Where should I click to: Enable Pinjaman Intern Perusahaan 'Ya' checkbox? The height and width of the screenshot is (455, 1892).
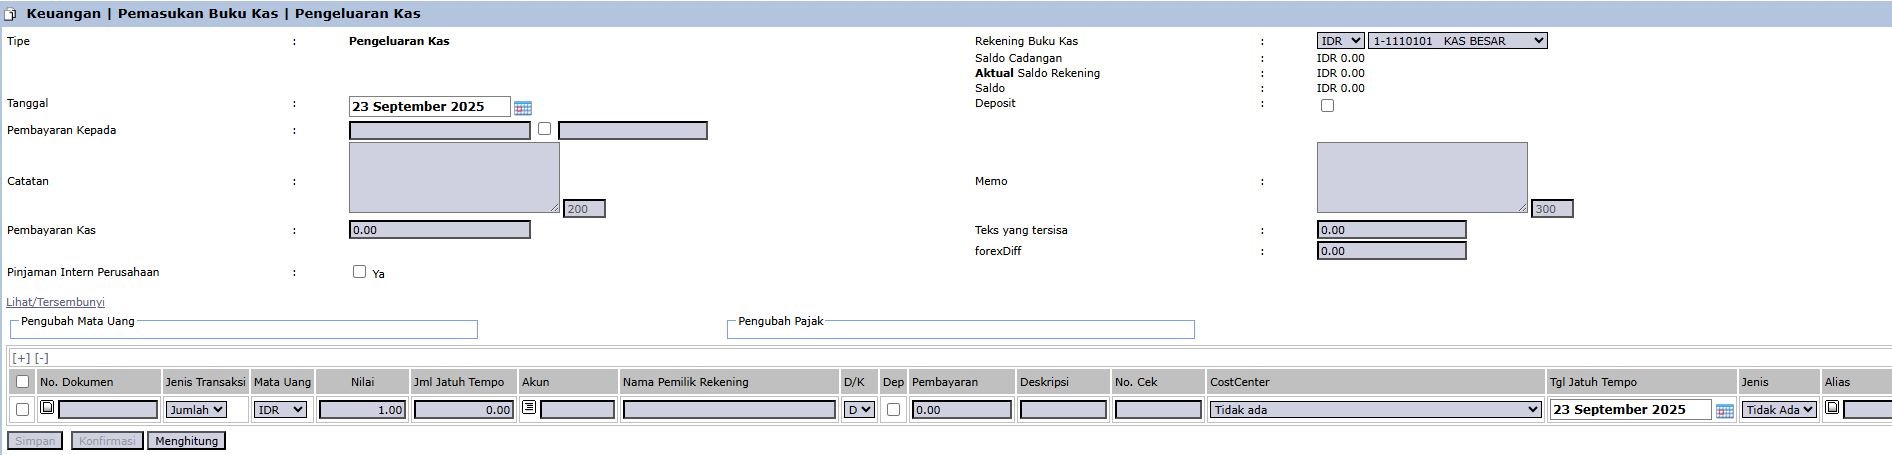click(359, 272)
